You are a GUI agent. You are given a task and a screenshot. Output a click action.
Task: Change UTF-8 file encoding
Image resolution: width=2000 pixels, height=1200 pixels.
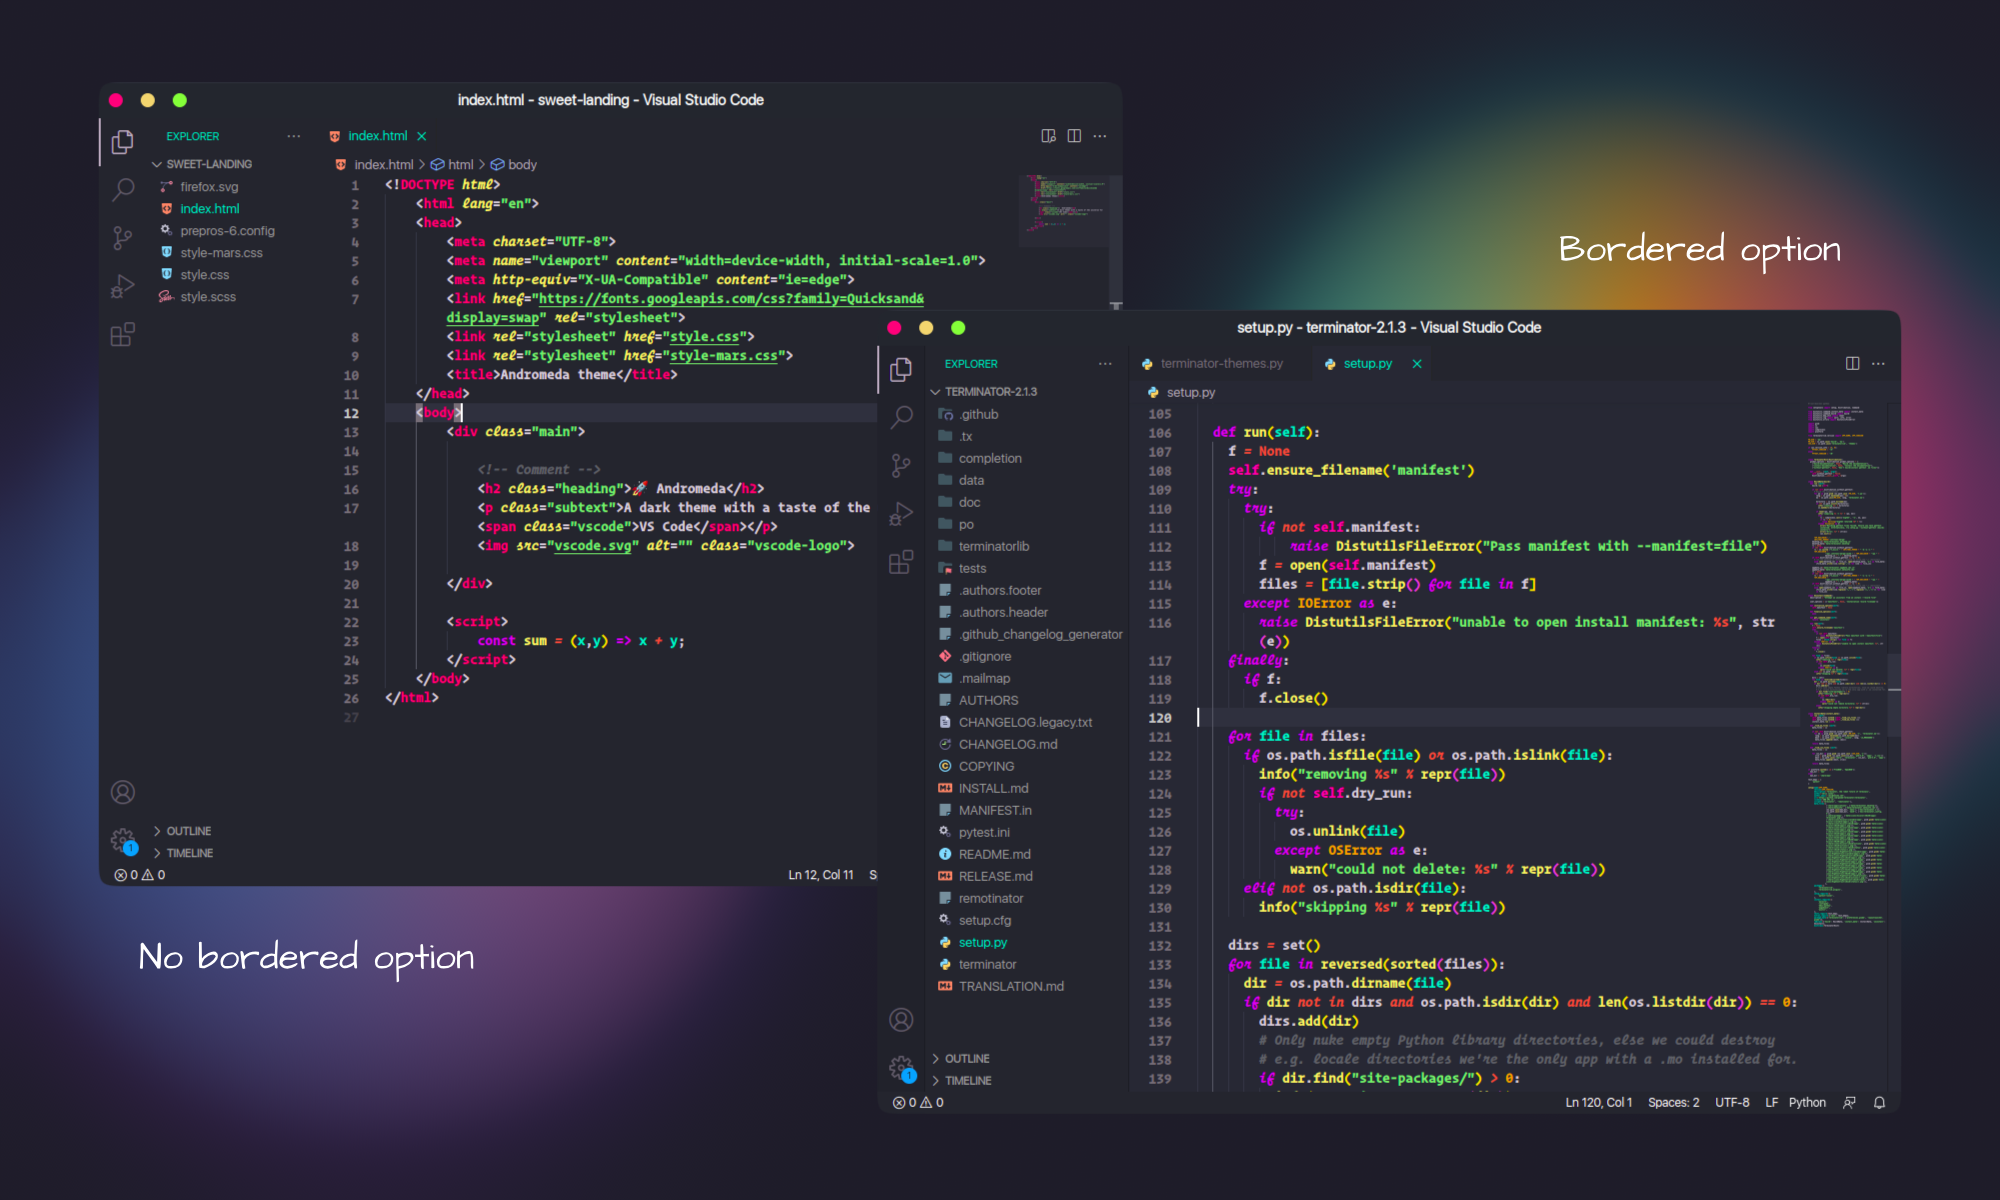tap(1732, 1102)
